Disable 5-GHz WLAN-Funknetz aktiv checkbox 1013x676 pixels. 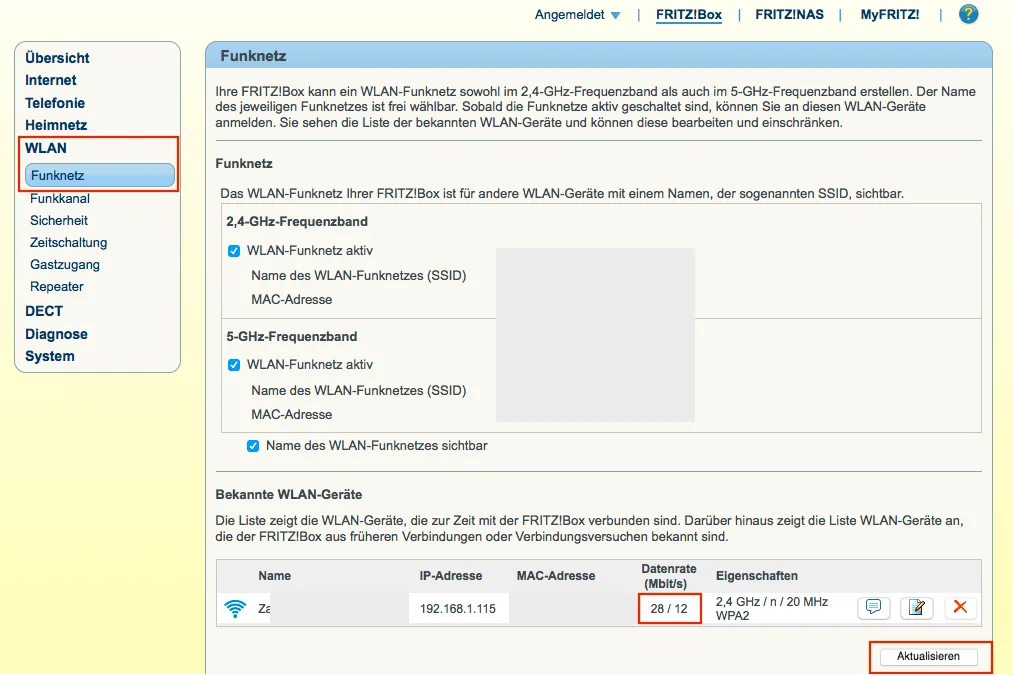pyautogui.click(x=234, y=365)
